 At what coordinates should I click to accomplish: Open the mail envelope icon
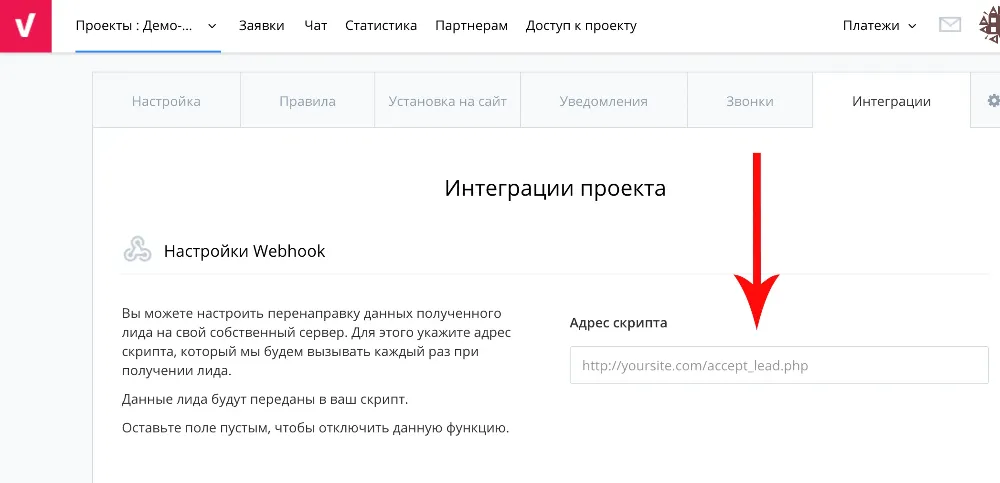click(x=950, y=26)
